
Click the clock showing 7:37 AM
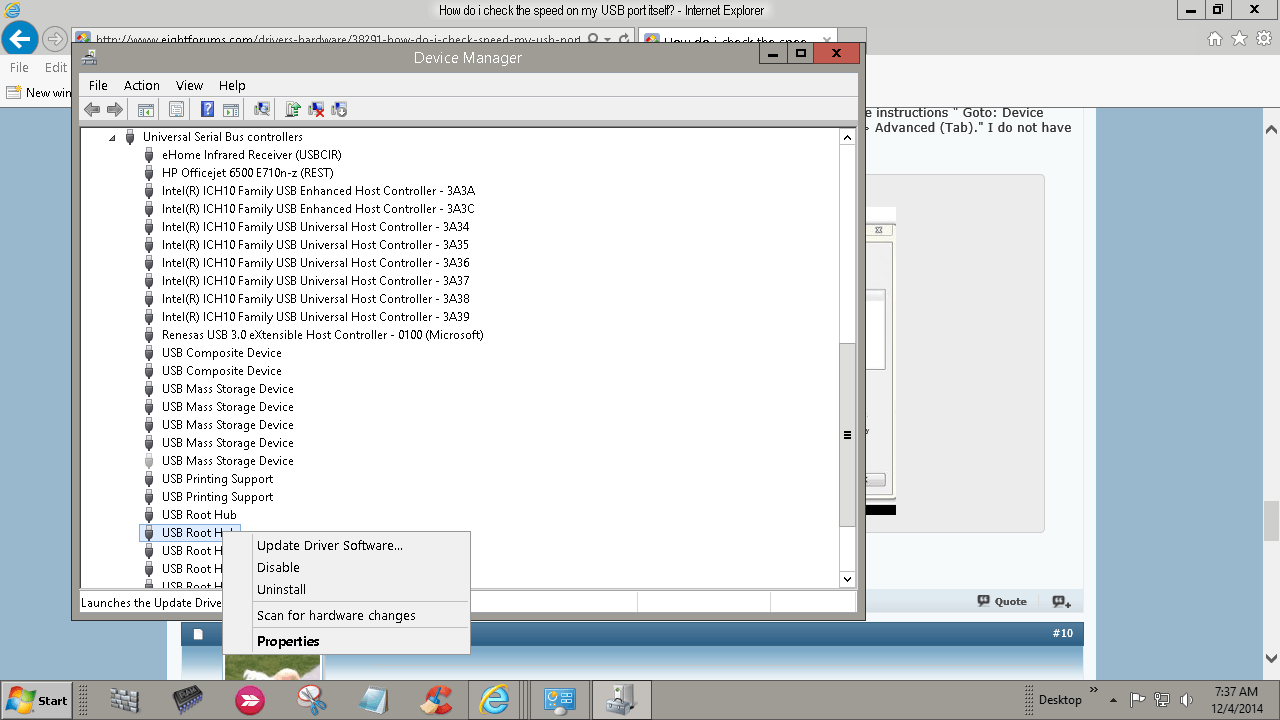[1237, 692]
